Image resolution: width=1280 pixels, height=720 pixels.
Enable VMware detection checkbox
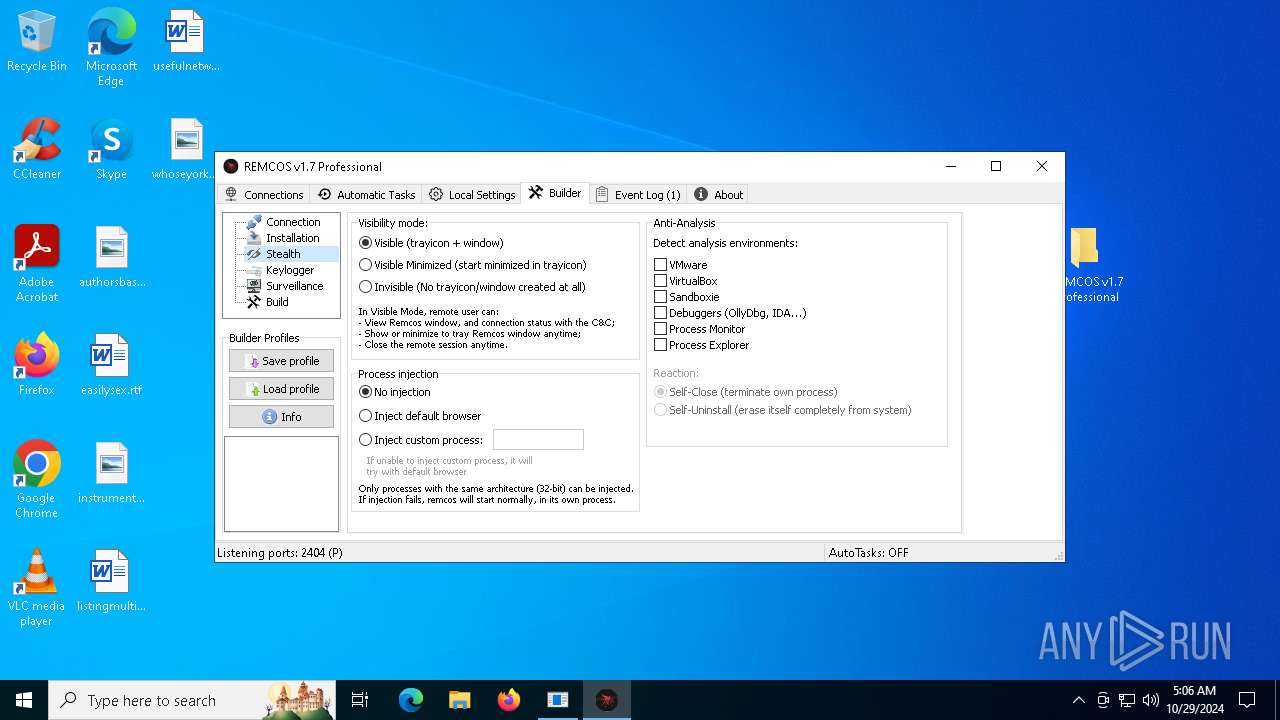(x=660, y=265)
